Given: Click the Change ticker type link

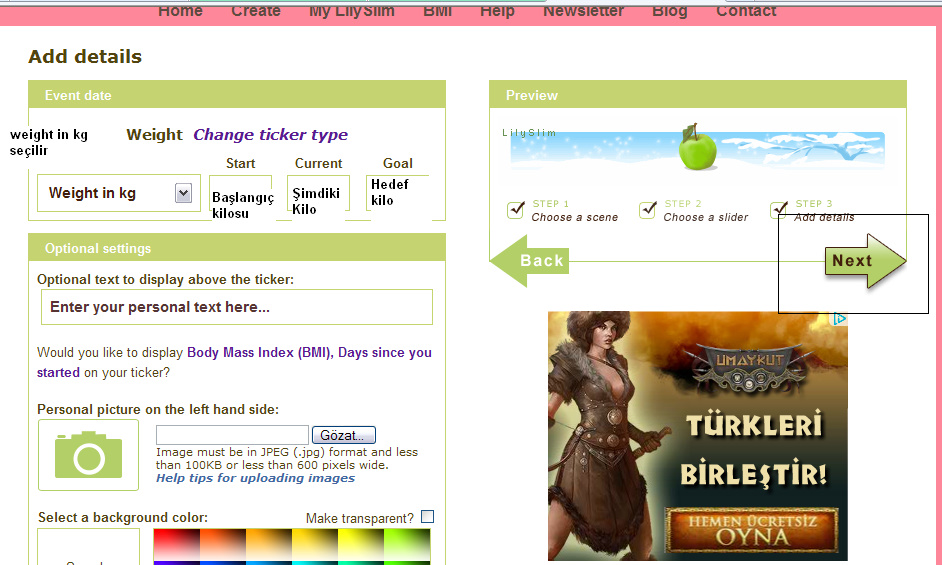Looking at the screenshot, I should point(270,135).
